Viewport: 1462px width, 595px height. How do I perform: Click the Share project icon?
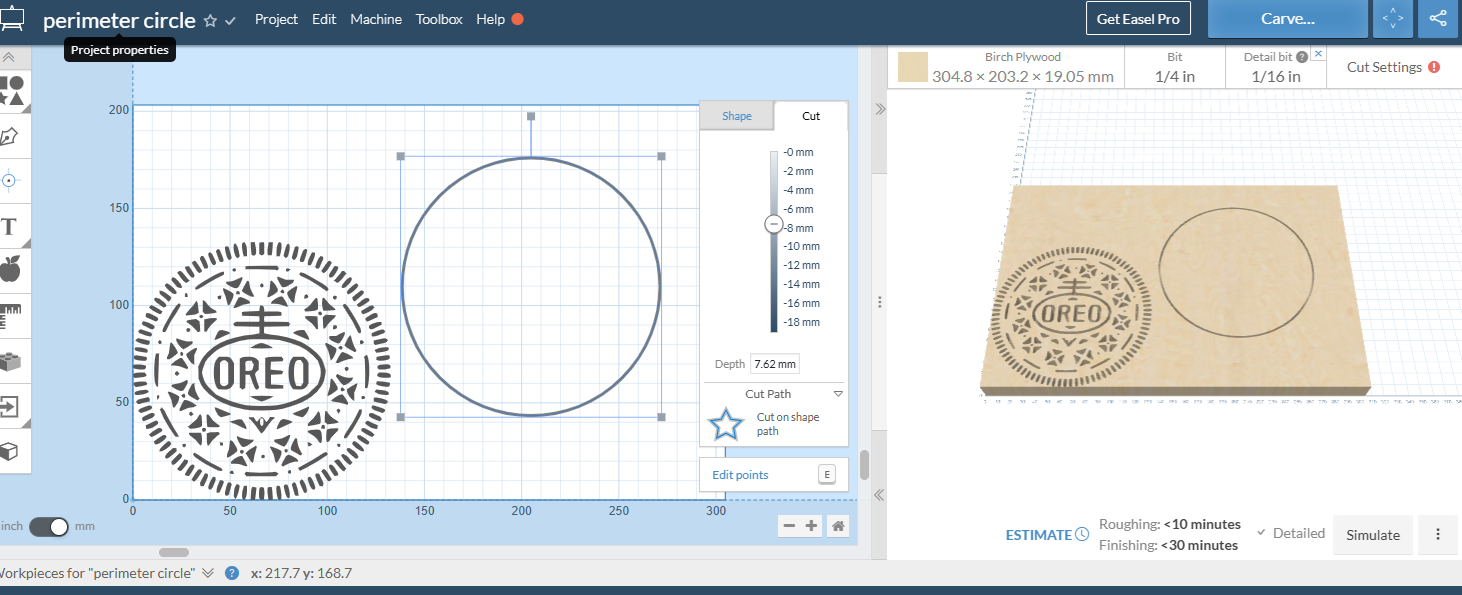(1438, 18)
